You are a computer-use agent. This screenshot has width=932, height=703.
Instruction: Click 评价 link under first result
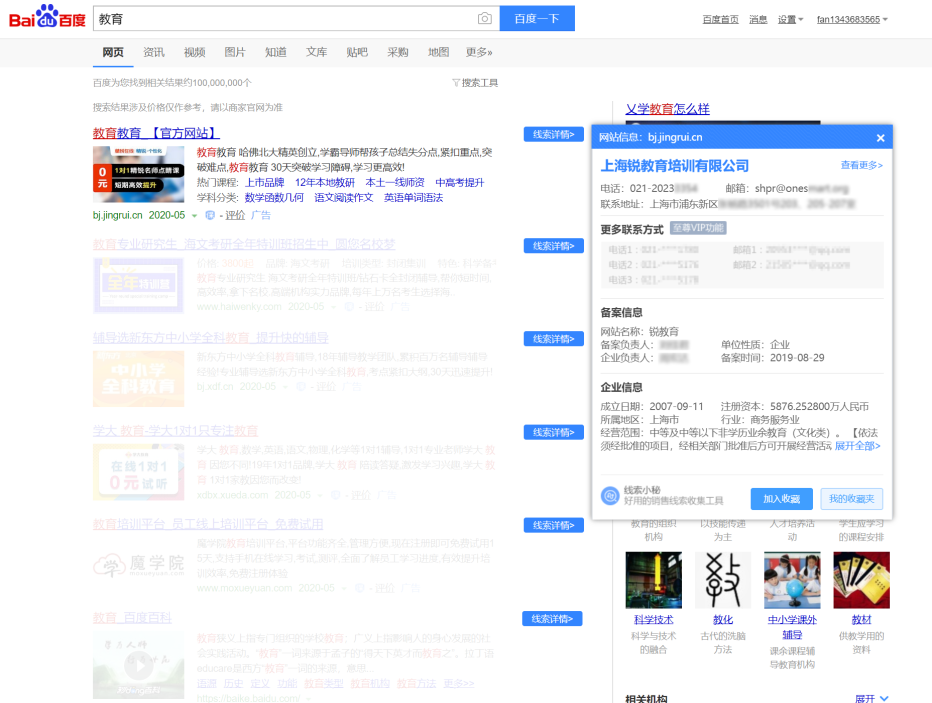click(235, 215)
